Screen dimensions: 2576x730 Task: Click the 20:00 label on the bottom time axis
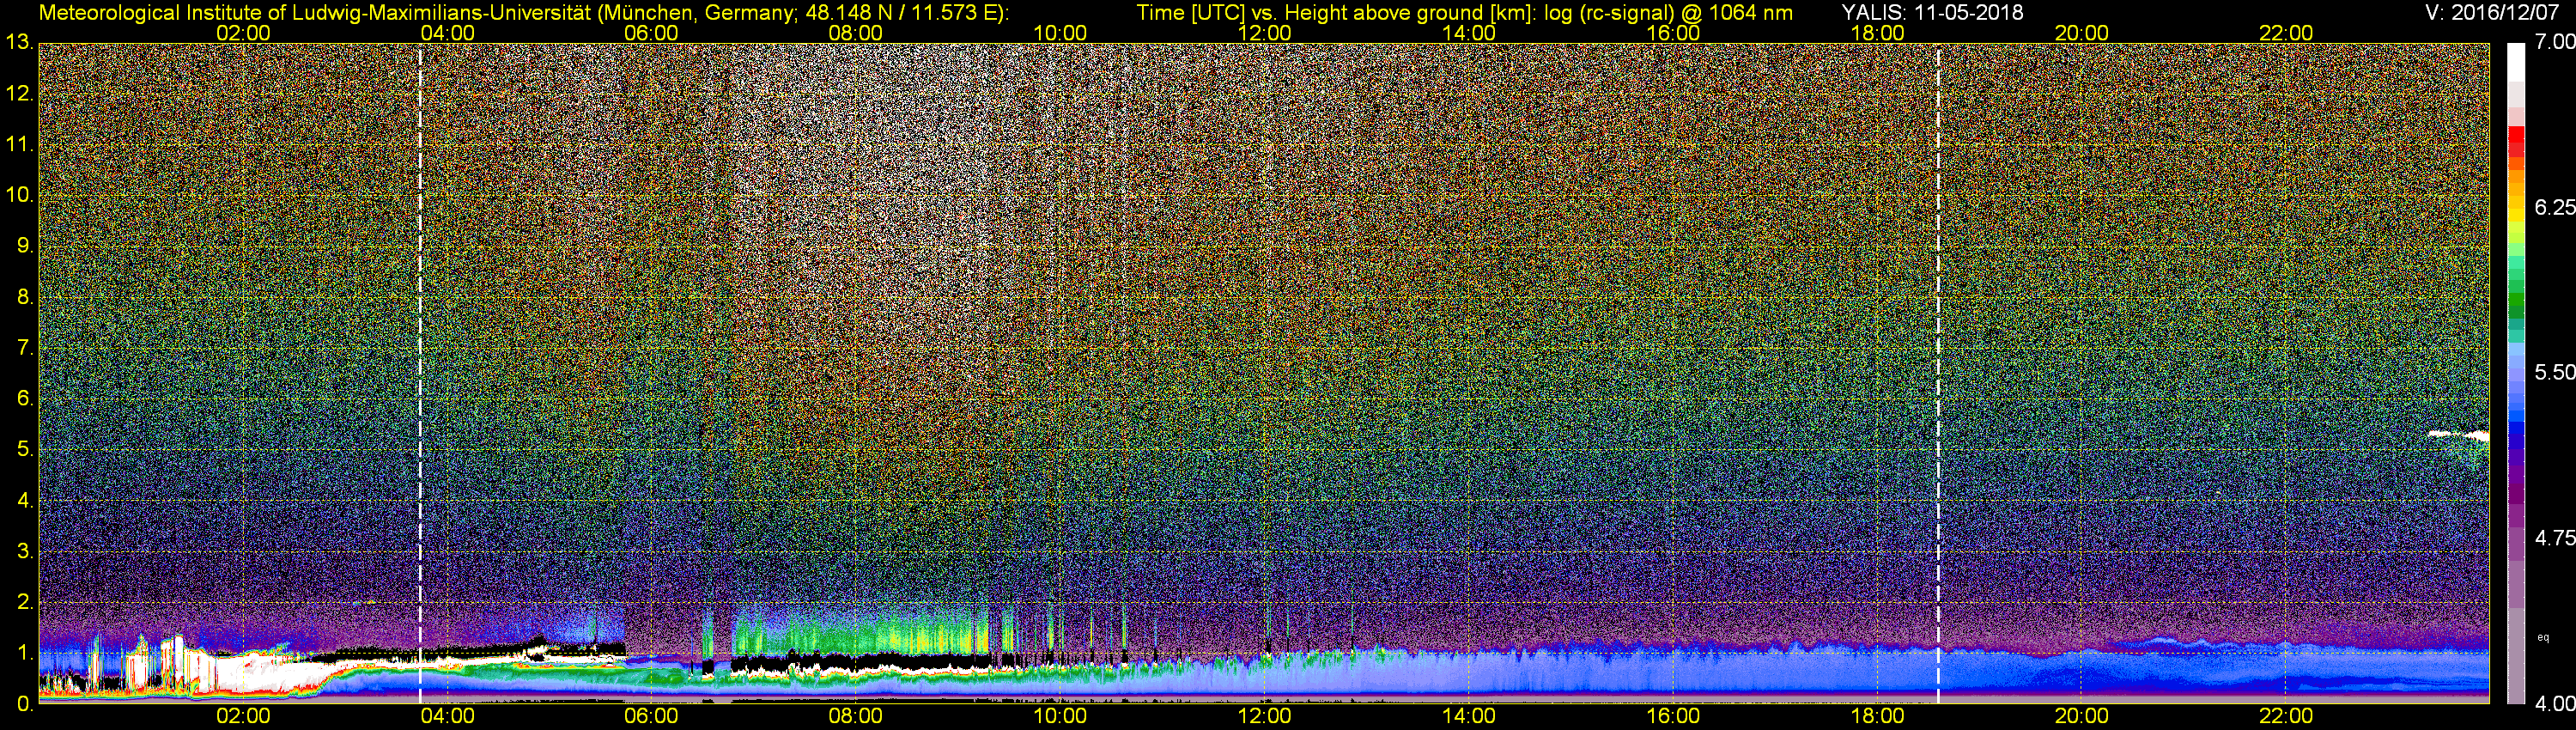[x=2082, y=716]
